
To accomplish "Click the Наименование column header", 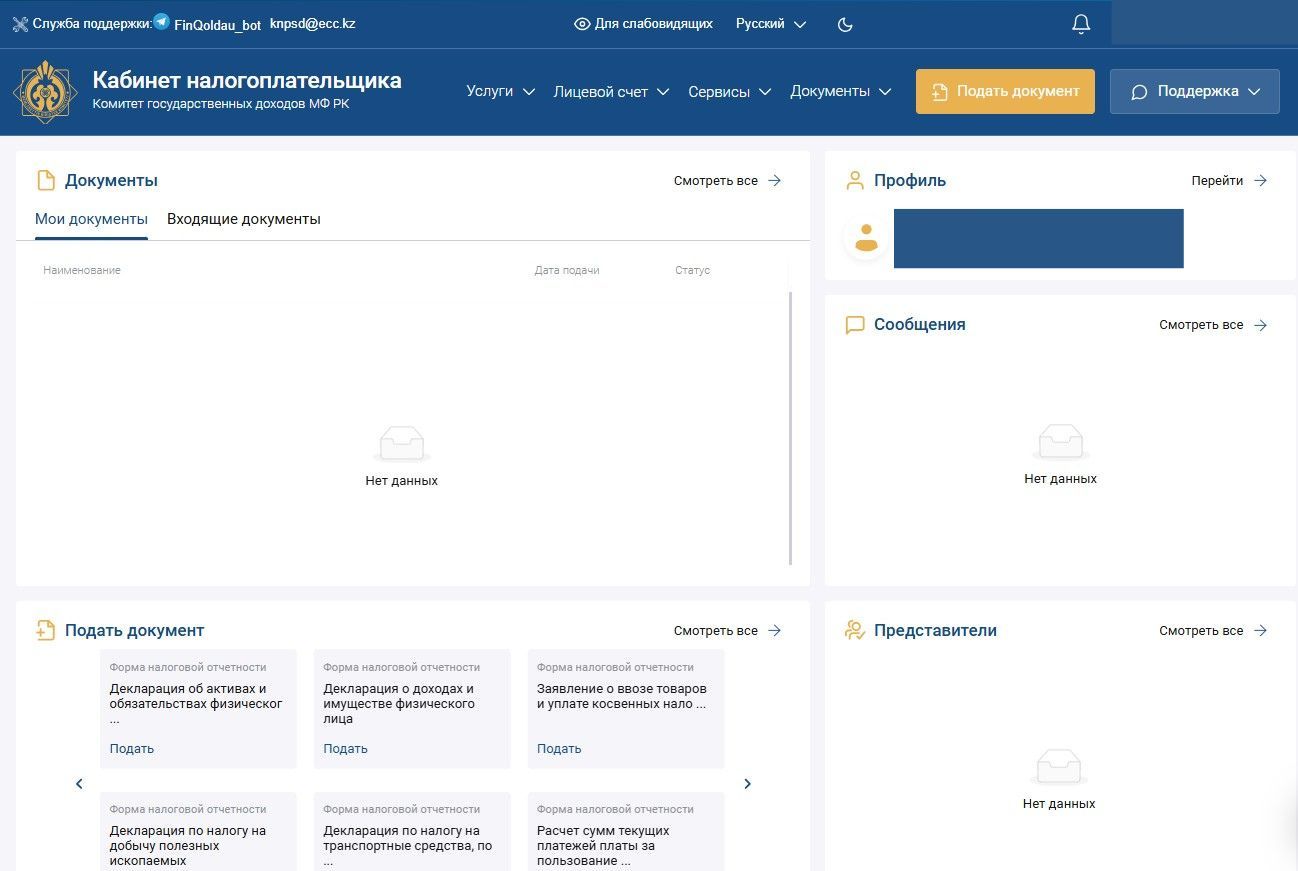I will click(82, 271).
